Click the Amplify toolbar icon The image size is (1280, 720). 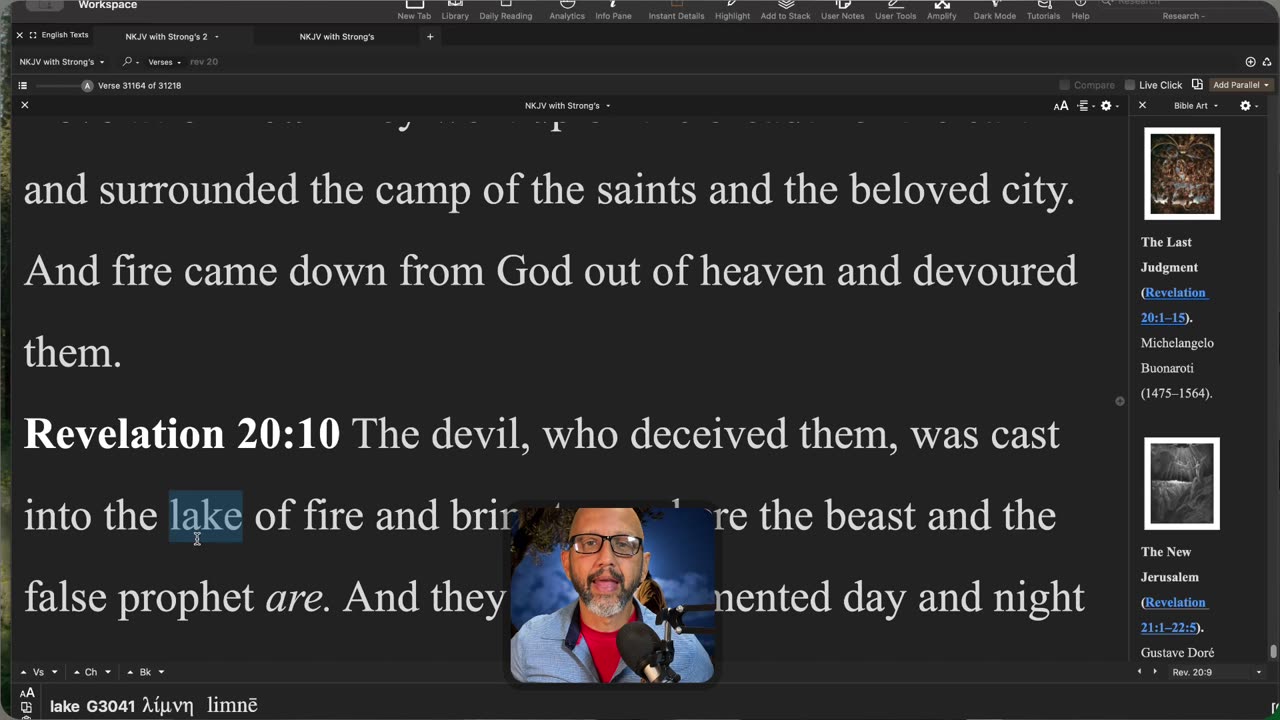coord(941,10)
